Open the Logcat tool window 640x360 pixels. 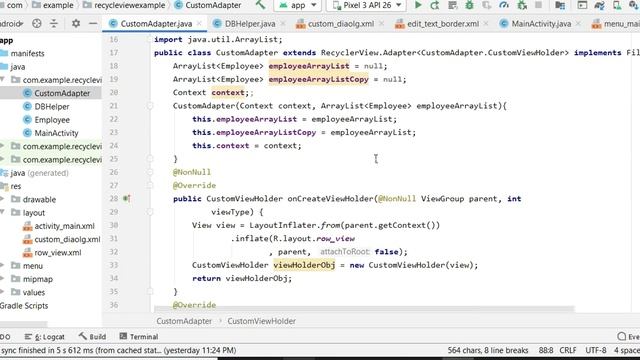[x=45, y=337]
